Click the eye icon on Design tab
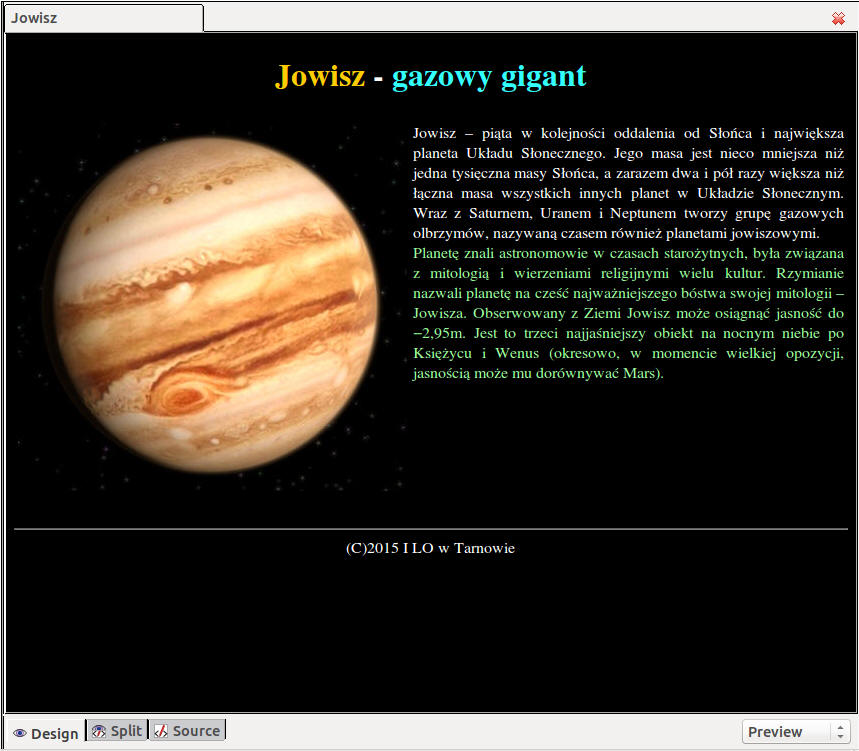This screenshot has height=751, width=859. (20, 734)
